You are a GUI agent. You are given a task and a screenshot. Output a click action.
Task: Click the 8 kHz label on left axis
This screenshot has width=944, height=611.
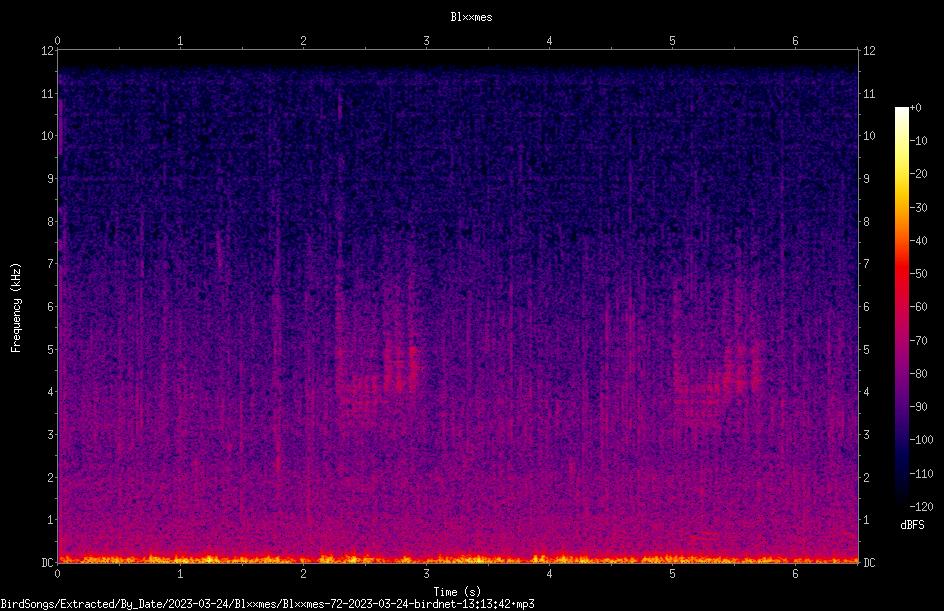pyautogui.click(x=51, y=221)
